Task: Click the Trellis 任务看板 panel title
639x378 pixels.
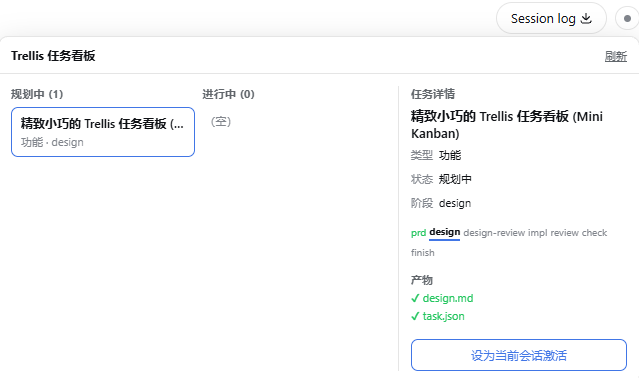Action: pyautogui.click(x=53, y=56)
